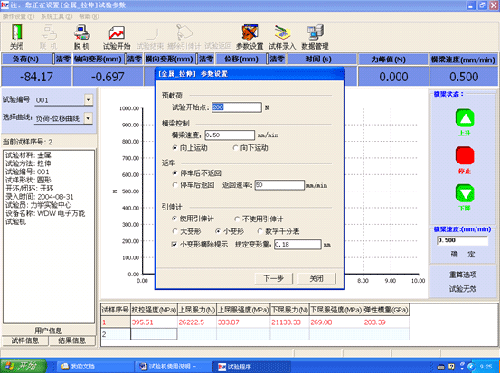500x373 pixels.
Task: Select 停车后返回 radio option
Action: coord(175,185)
